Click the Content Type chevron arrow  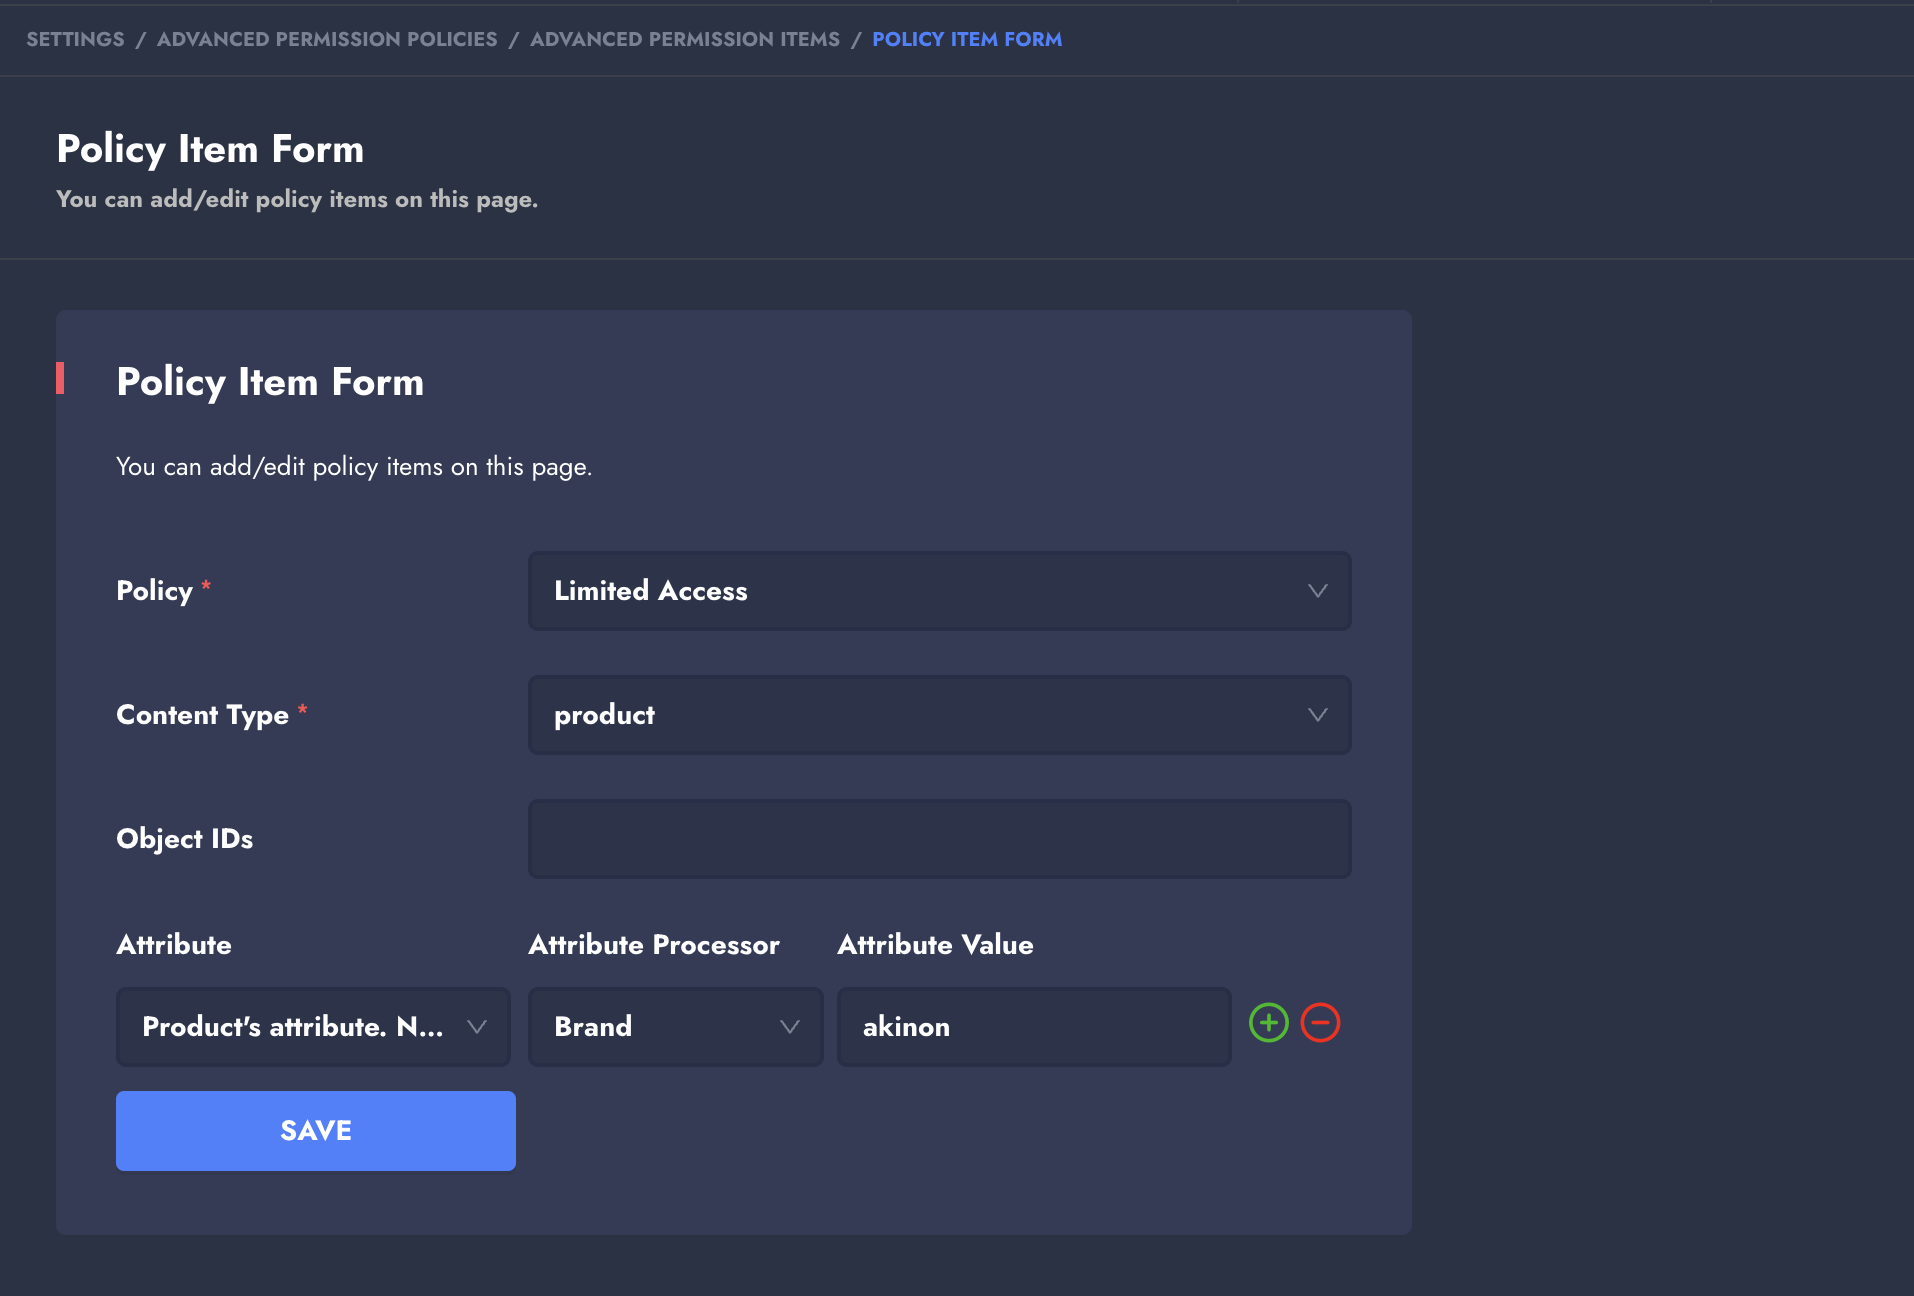pyautogui.click(x=1317, y=715)
